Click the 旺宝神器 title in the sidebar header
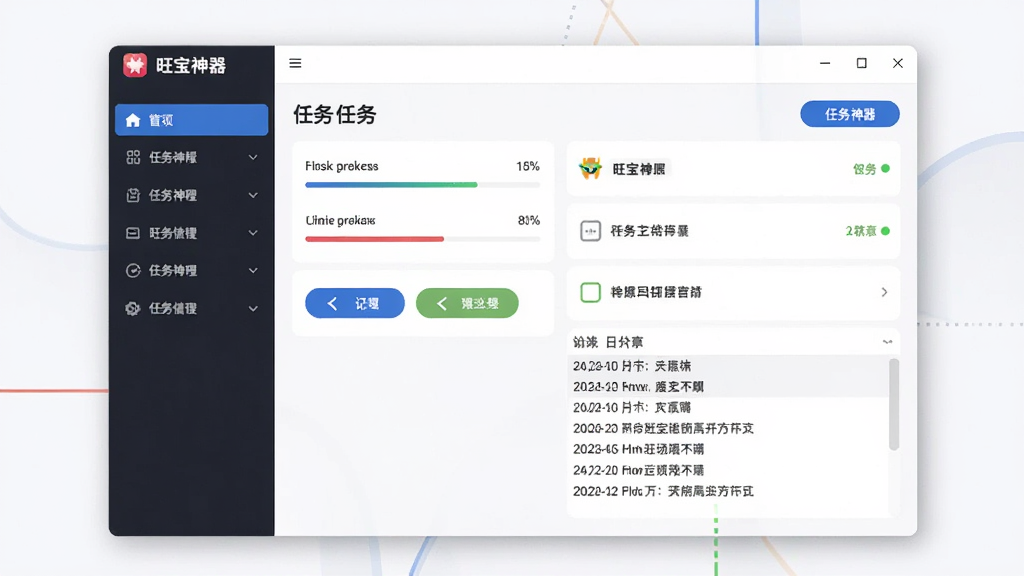 (191, 65)
